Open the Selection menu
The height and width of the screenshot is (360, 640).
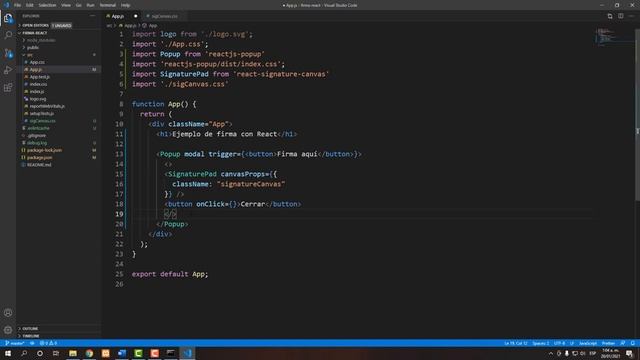[47, 5]
